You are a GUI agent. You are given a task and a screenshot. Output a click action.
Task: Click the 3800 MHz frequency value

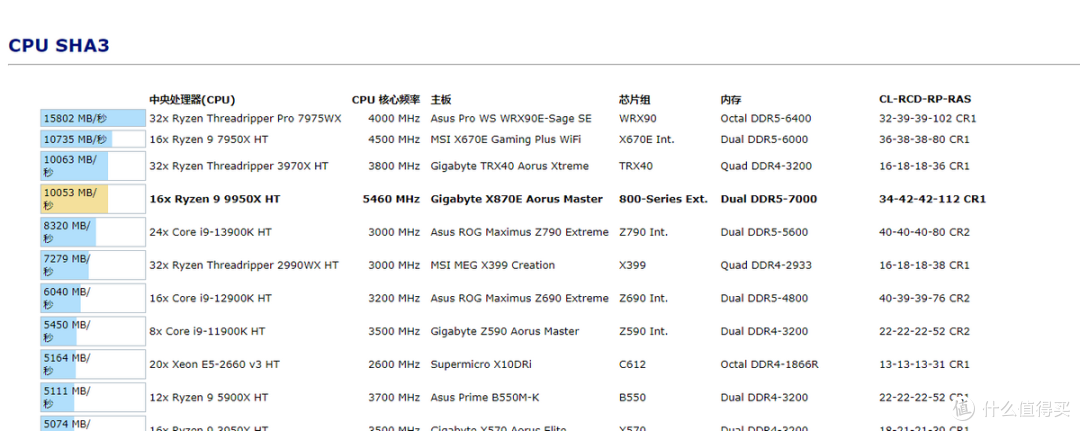pos(394,166)
